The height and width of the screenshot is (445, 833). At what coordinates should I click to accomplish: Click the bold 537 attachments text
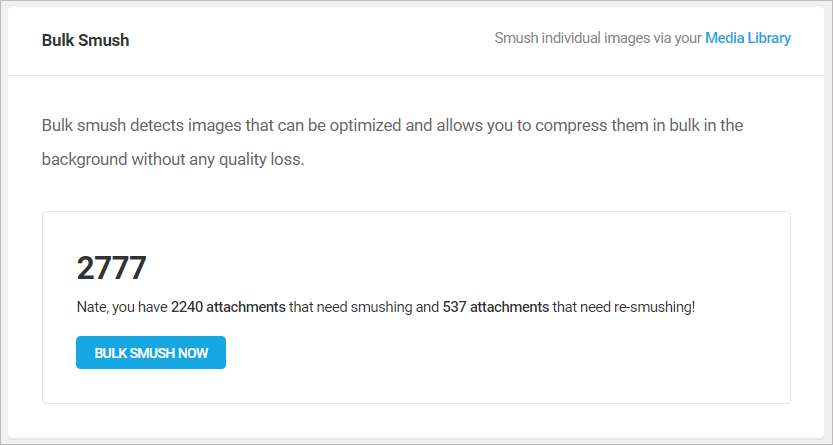tap(496, 307)
